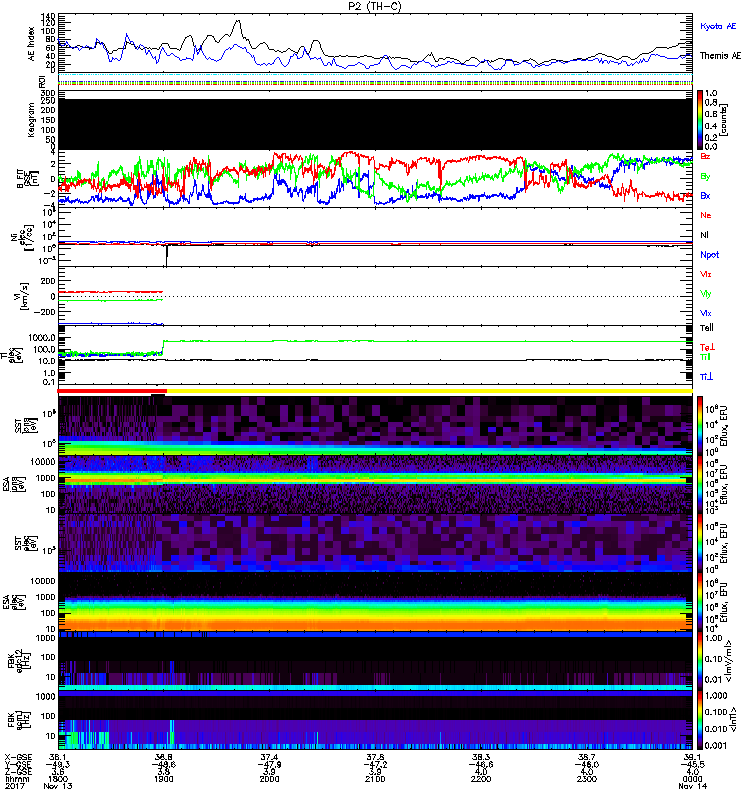Click the Nov 13 date label

point(58,786)
